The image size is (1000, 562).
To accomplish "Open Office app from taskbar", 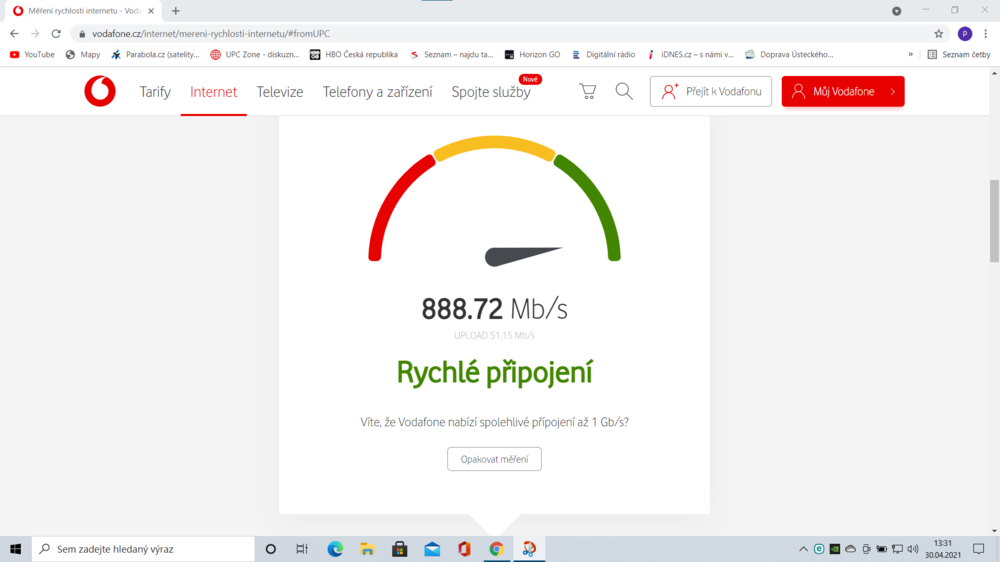I will tap(464, 549).
